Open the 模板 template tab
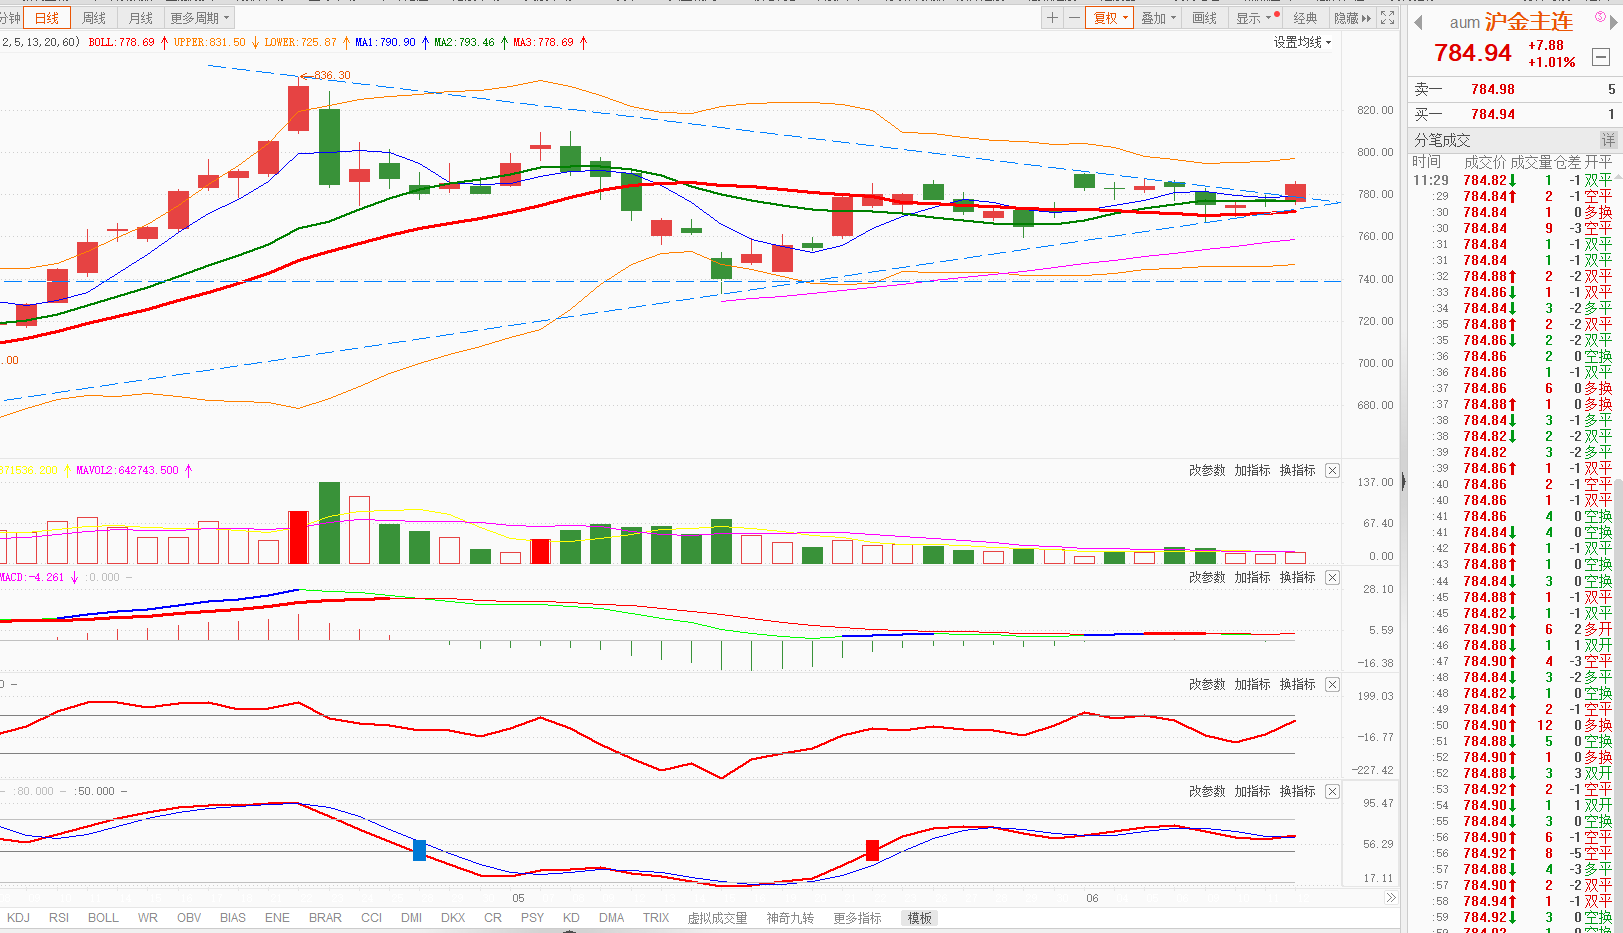Image resolution: width=1623 pixels, height=933 pixels. 919,918
